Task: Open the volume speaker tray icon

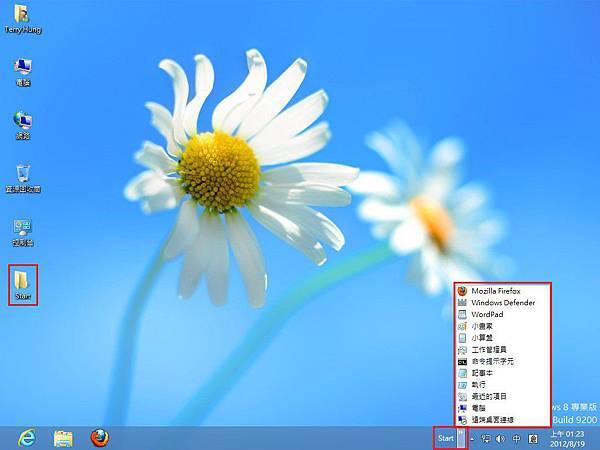Action: (x=500, y=439)
